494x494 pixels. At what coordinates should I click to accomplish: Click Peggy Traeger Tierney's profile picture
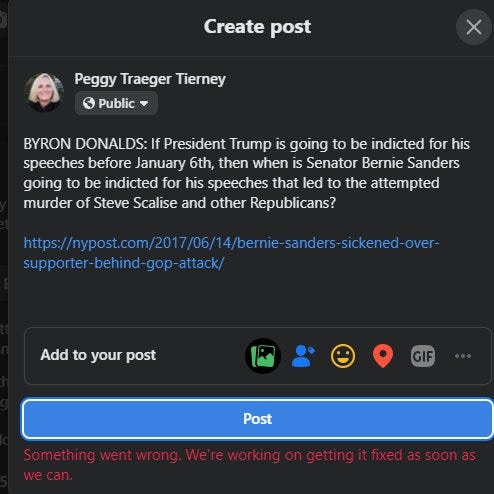(x=44, y=92)
